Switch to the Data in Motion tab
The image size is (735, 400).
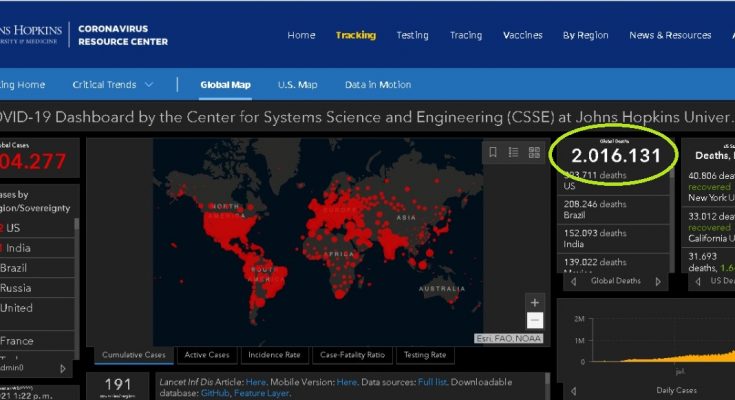tap(378, 85)
